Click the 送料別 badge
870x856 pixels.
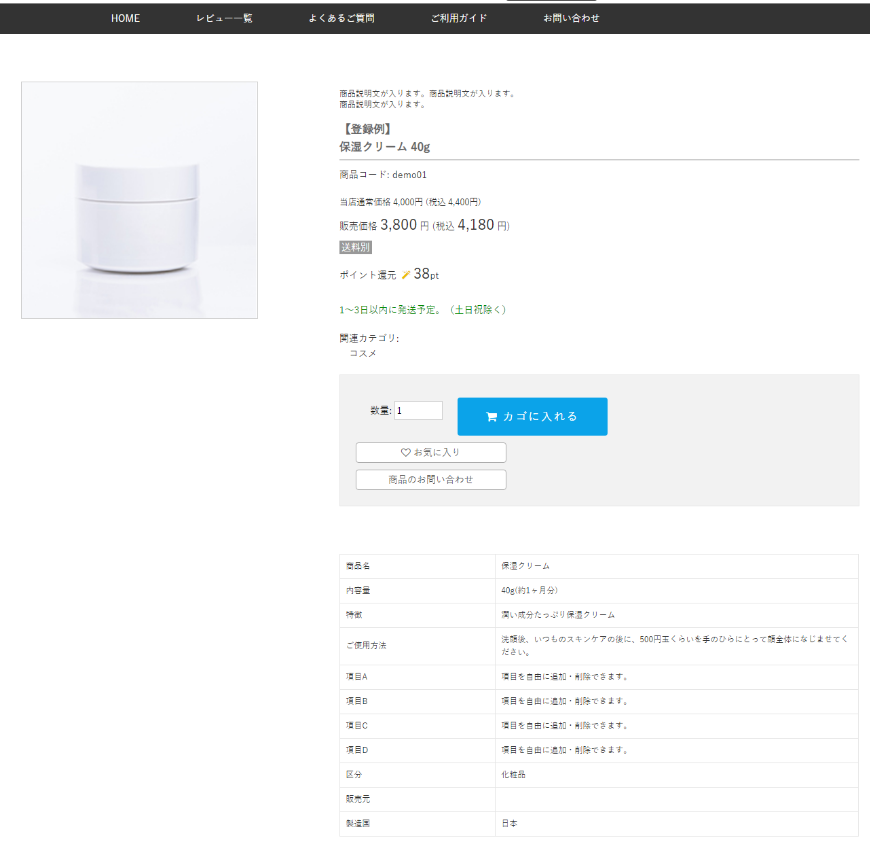coord(356,247)
